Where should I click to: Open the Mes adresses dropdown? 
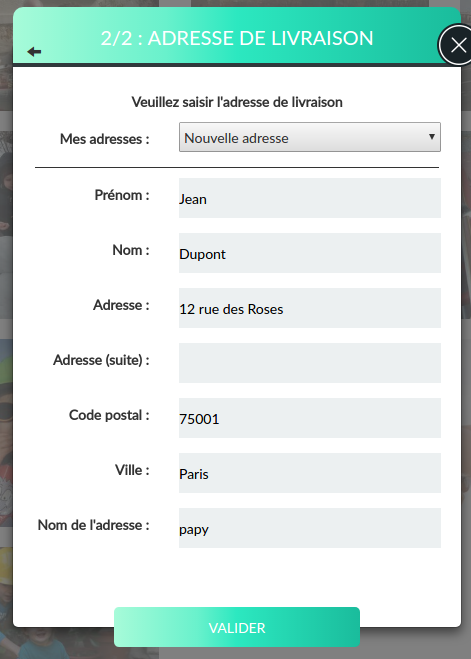click(310, 137)
